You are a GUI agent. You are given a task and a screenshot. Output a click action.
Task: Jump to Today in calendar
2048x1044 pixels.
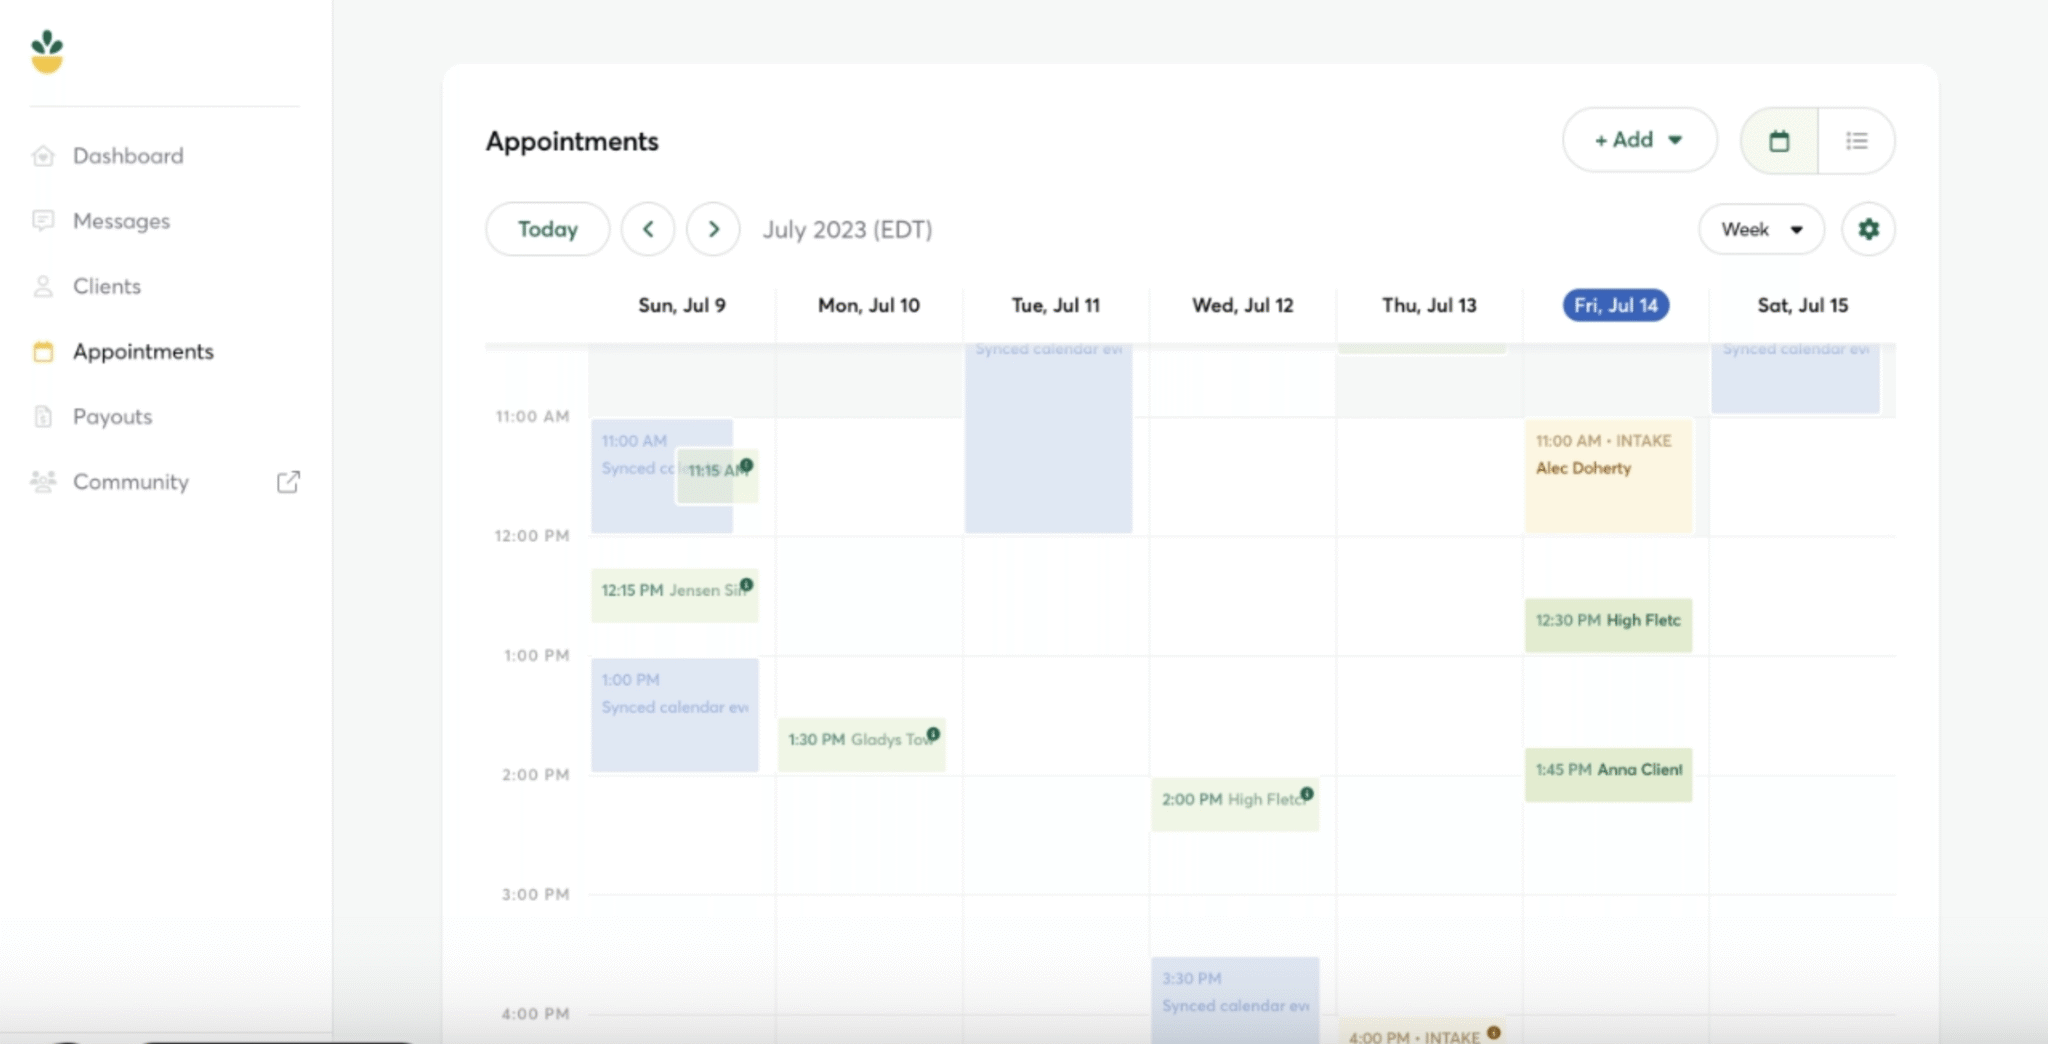click(547, 229)
